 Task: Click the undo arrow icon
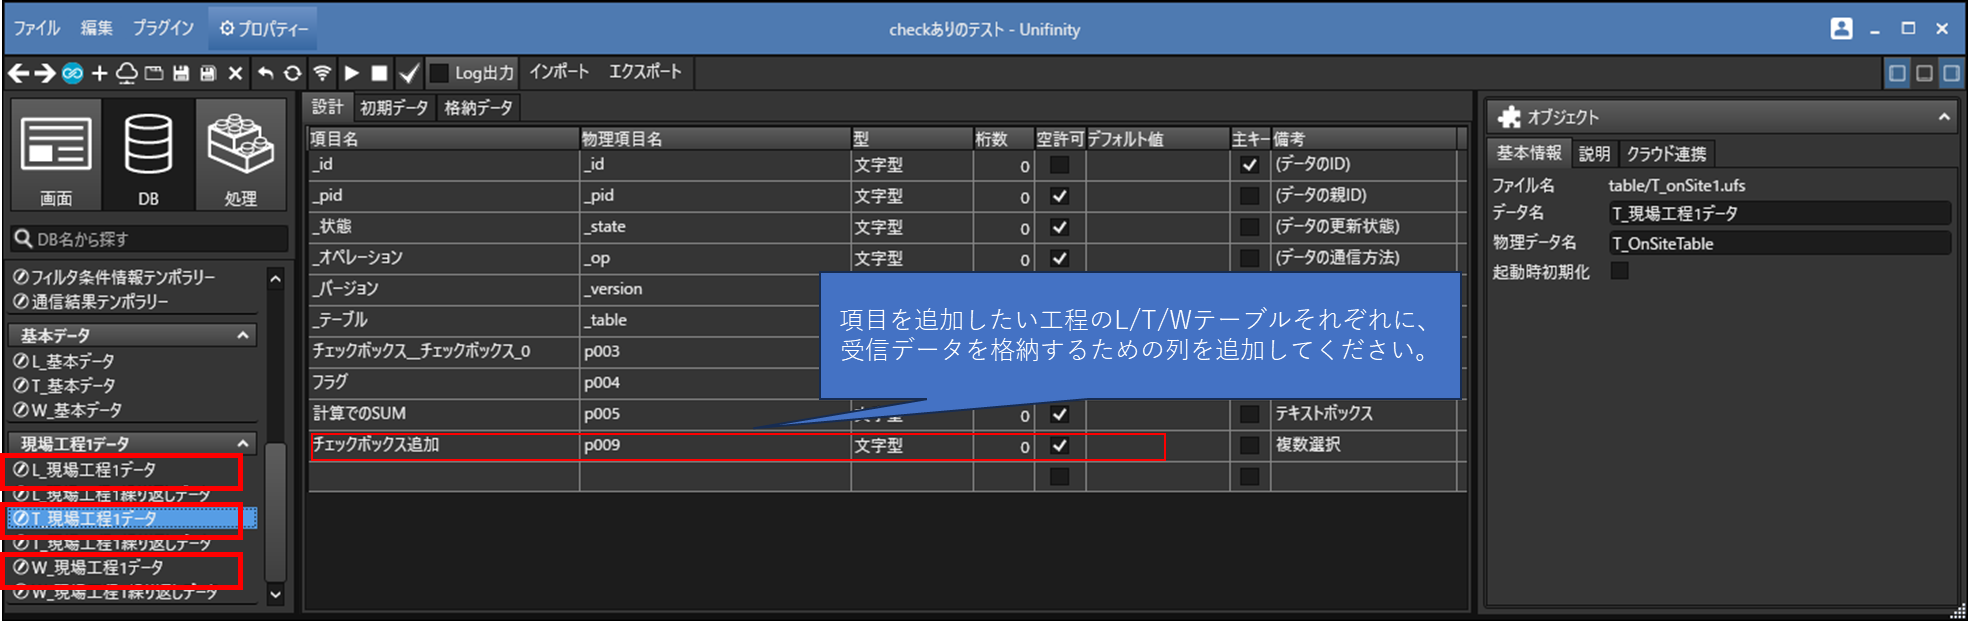point(265,73)
